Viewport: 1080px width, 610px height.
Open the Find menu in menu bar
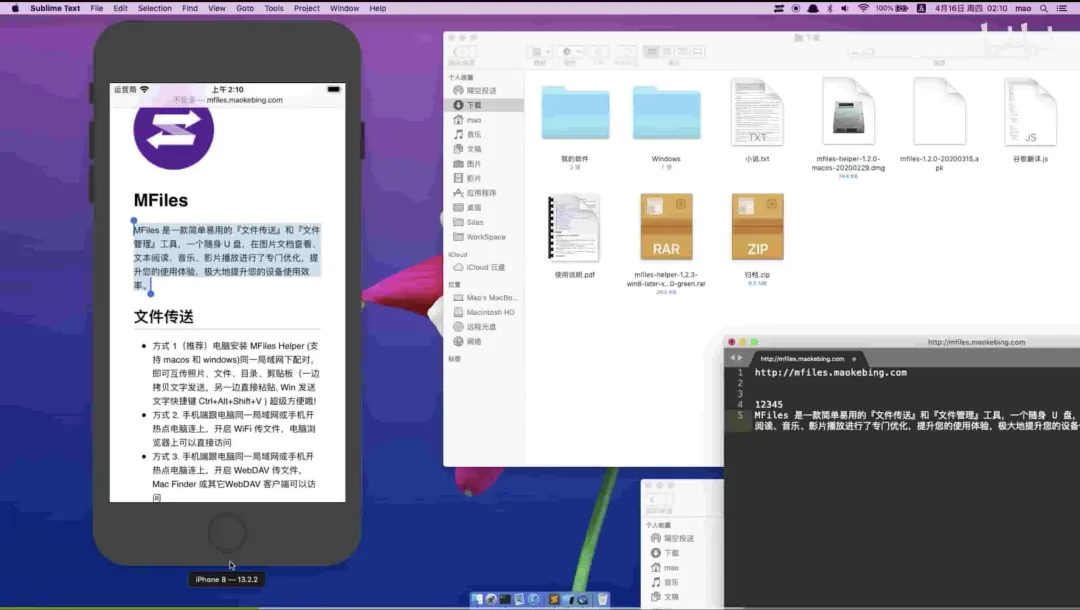point(189,8)
